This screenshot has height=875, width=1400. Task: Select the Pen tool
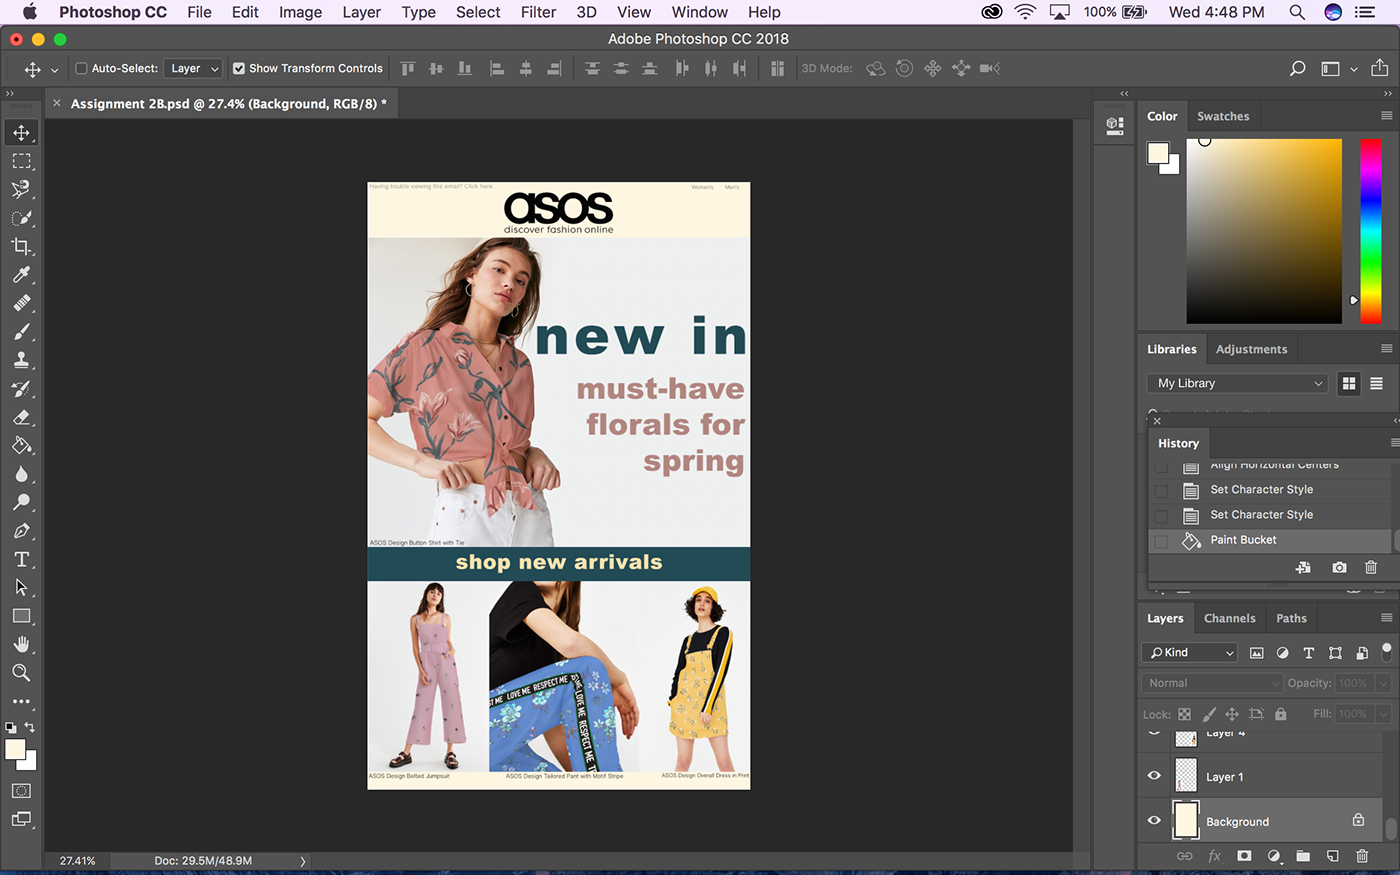click(x=21, y=531)
